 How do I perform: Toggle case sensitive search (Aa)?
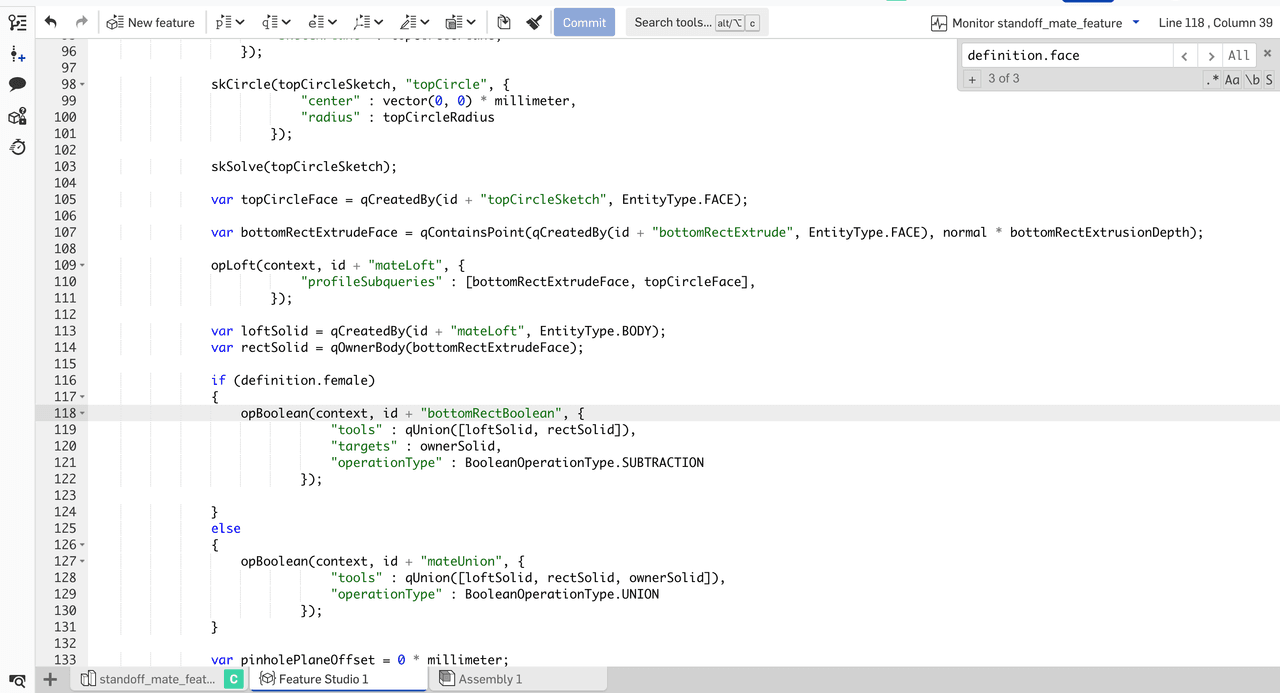(x=1232, y=80)
